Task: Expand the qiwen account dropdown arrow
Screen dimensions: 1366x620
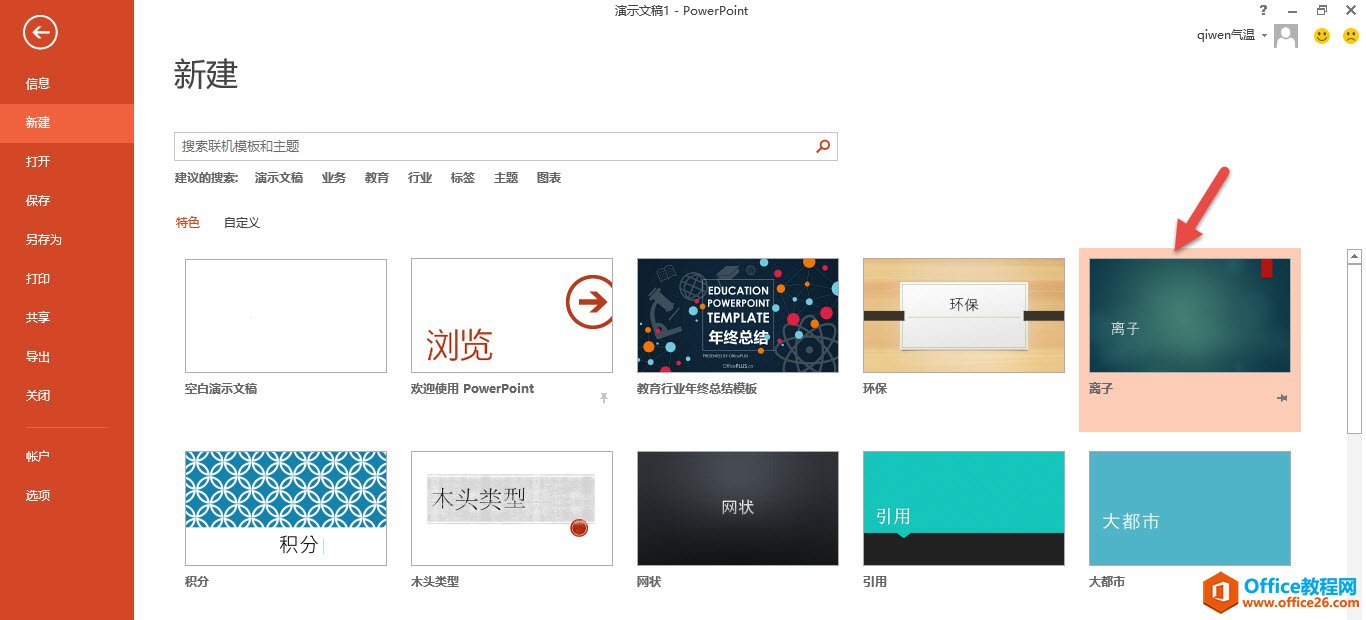Action: click(1264, 36)
